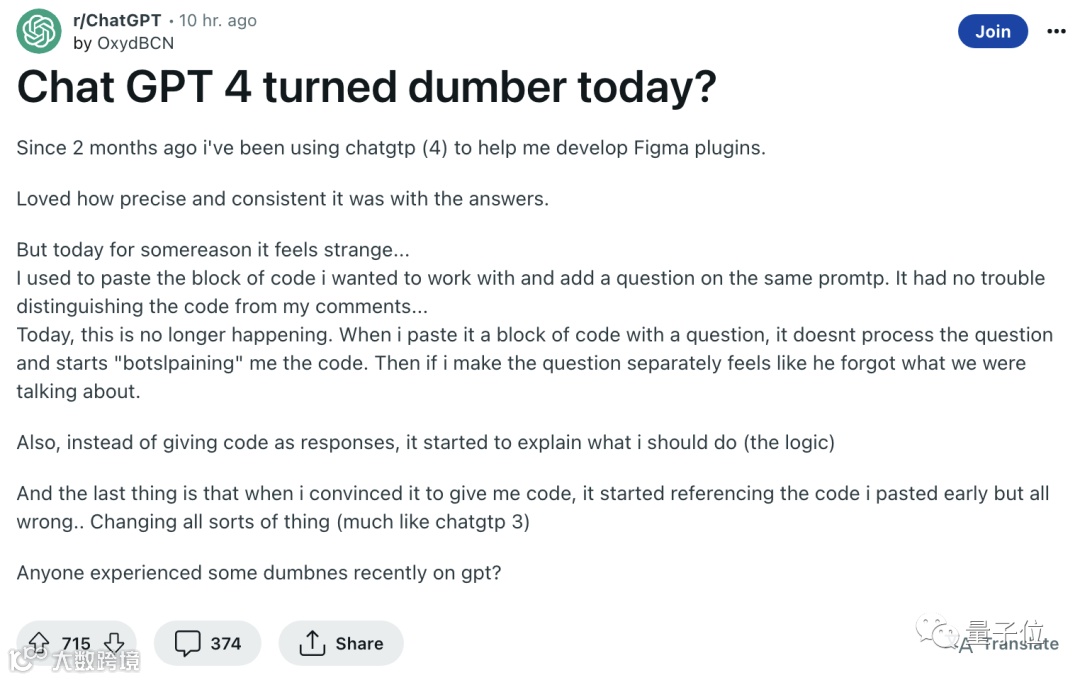The width and height of the screenshot is (1080, 680).
Task: Click the Translate text label
Action: click(1020, 644)
